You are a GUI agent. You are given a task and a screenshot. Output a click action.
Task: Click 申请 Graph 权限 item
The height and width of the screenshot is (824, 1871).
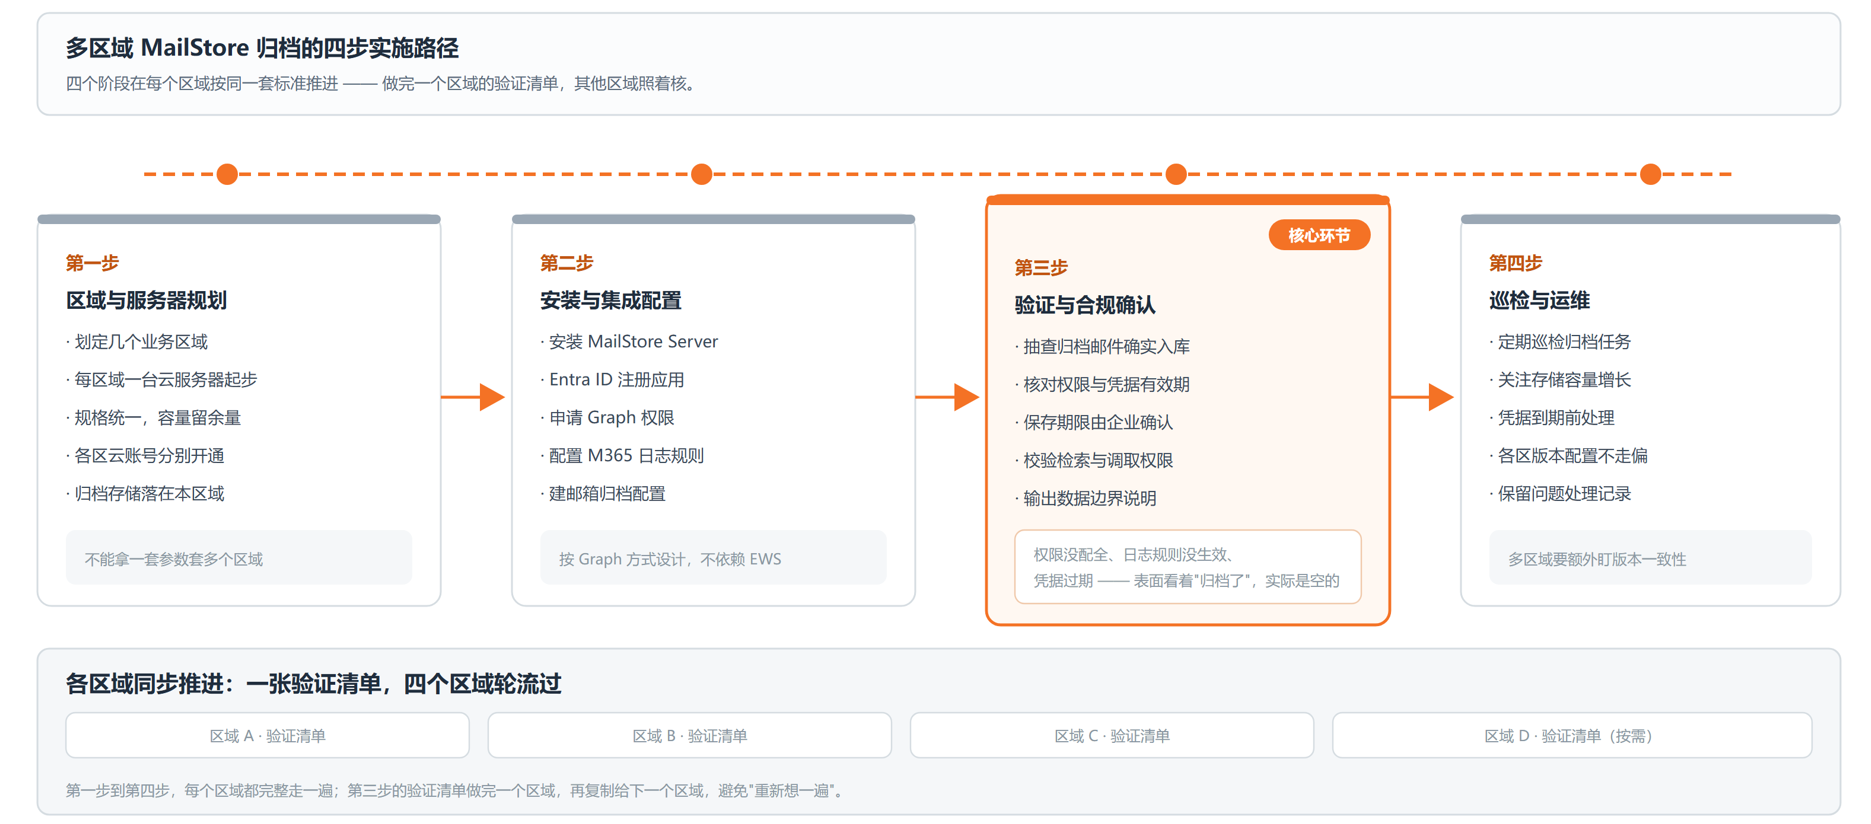click(608, 418)
